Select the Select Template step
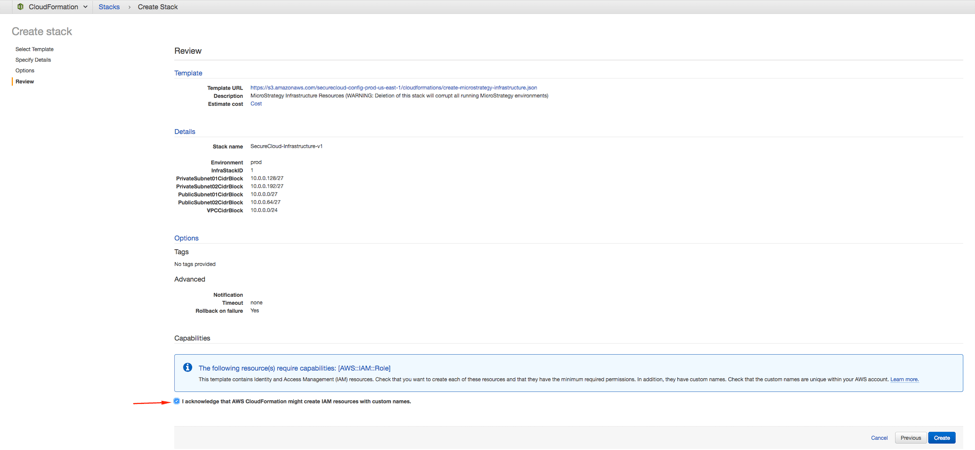The height and width of the screenshot is (450, 975). coord(34,49)
